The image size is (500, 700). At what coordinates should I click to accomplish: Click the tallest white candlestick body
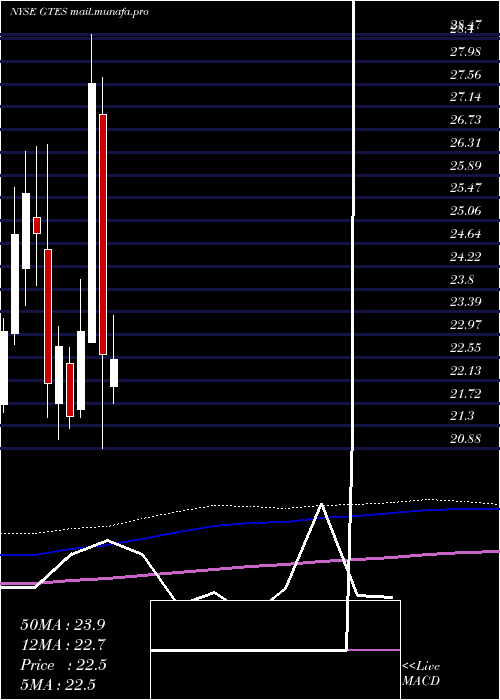click(x=92, y=213)
